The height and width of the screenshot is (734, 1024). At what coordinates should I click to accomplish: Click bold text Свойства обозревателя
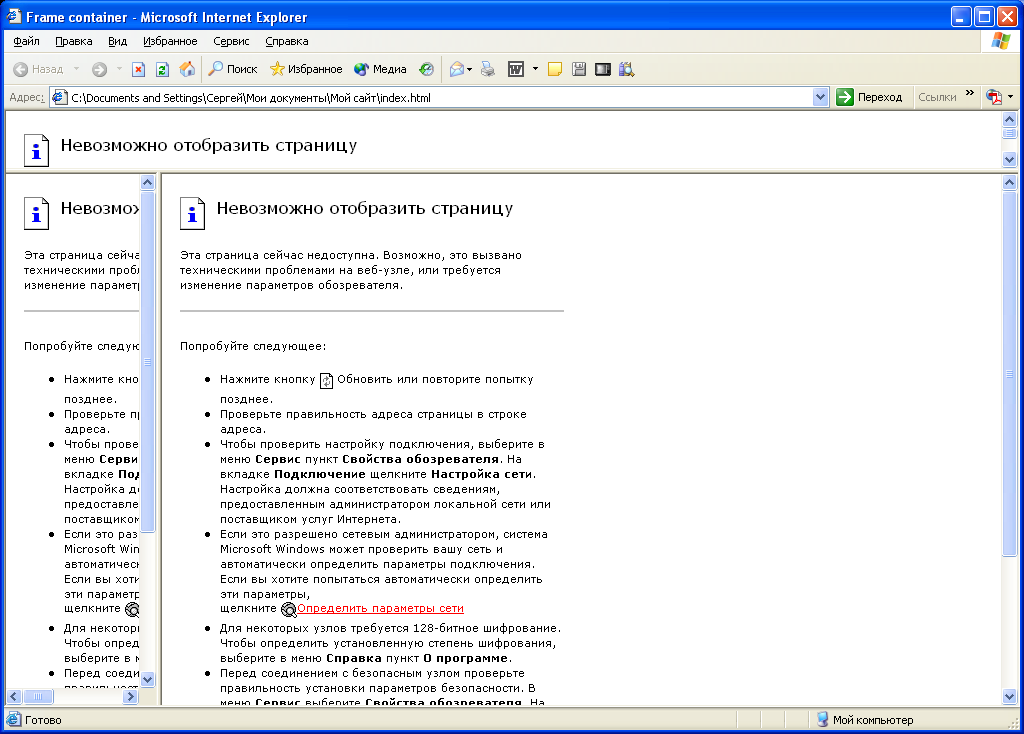pos(421,459)
